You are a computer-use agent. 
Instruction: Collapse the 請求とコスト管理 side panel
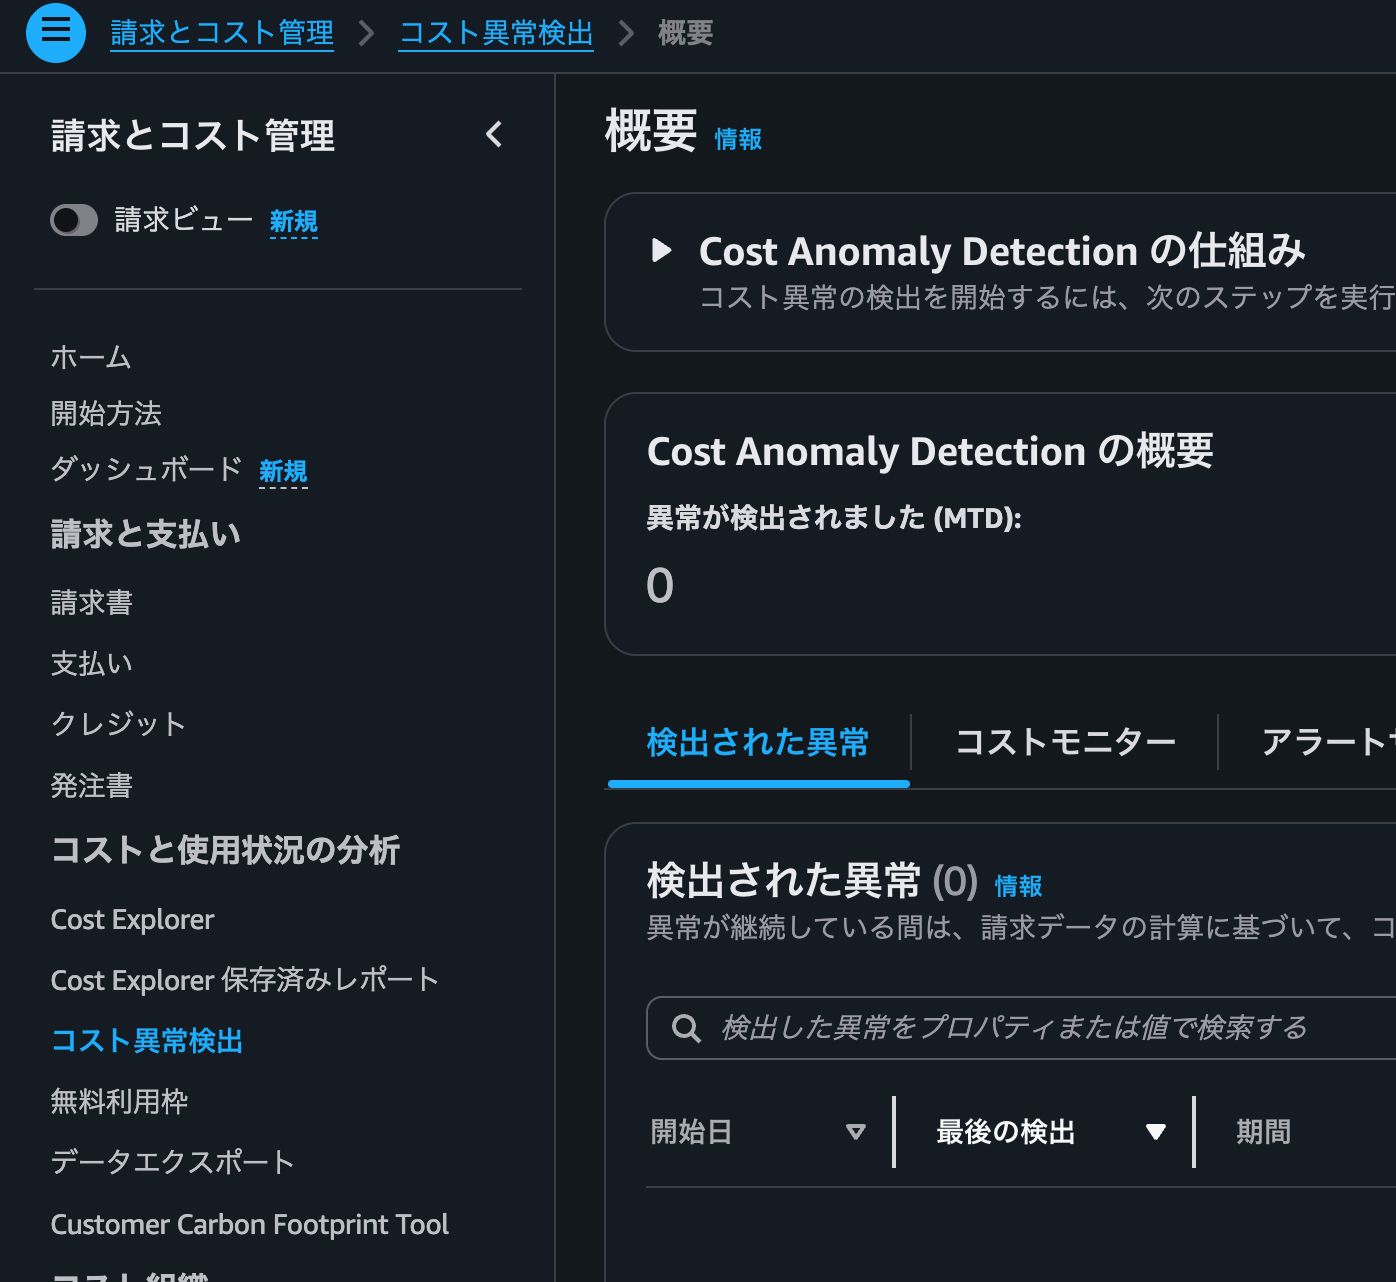coord(493,135)
